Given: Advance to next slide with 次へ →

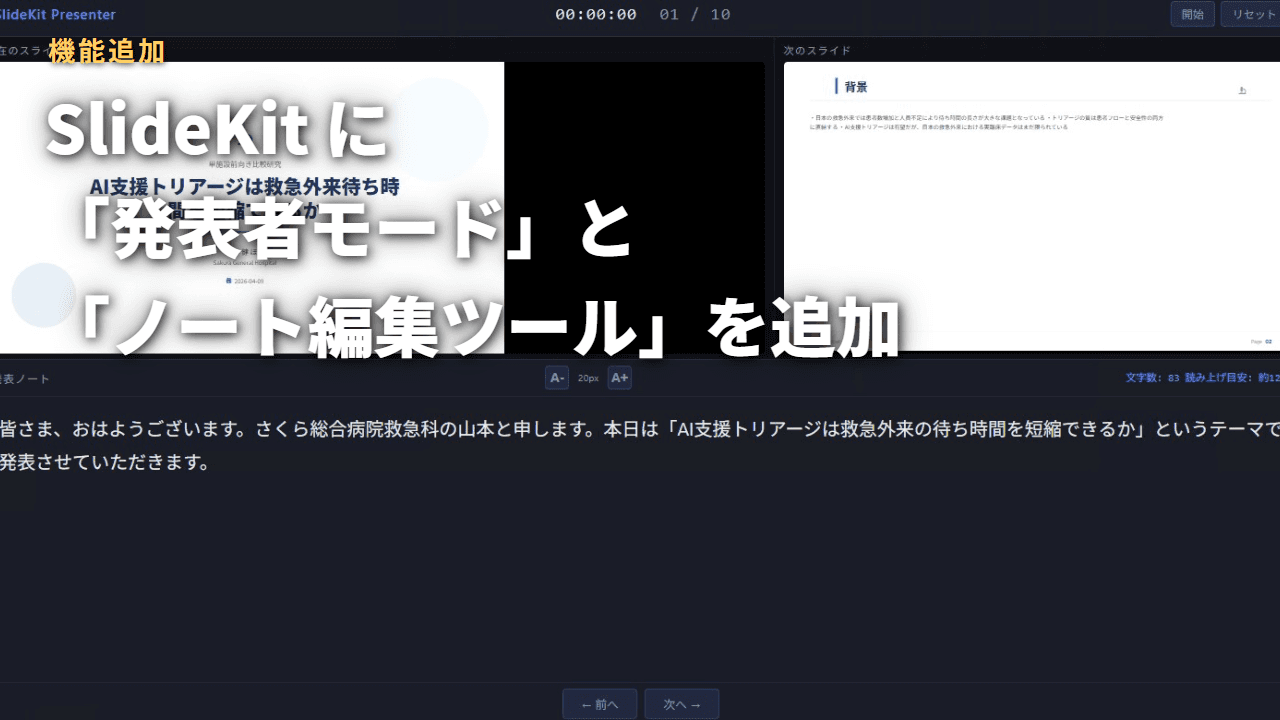Looking at the screenshot, I should [x=682, y=704].
